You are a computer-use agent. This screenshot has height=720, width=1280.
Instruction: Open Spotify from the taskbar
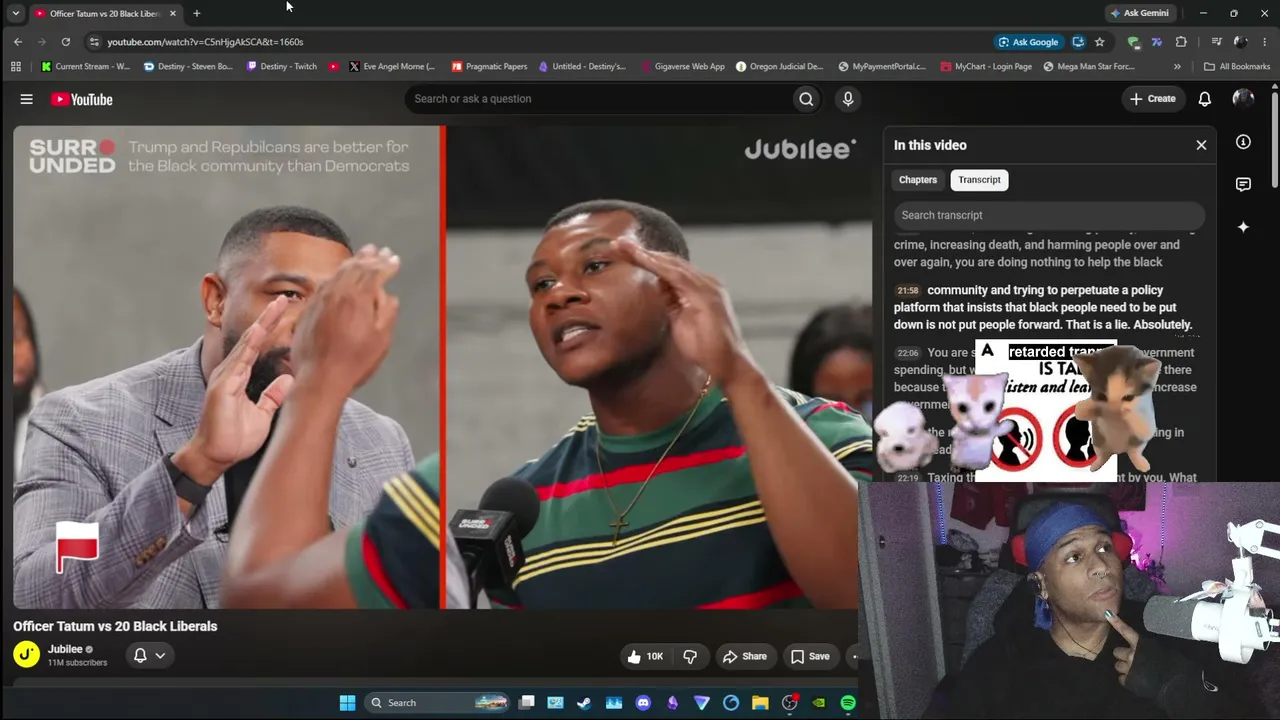coord(848,703)
